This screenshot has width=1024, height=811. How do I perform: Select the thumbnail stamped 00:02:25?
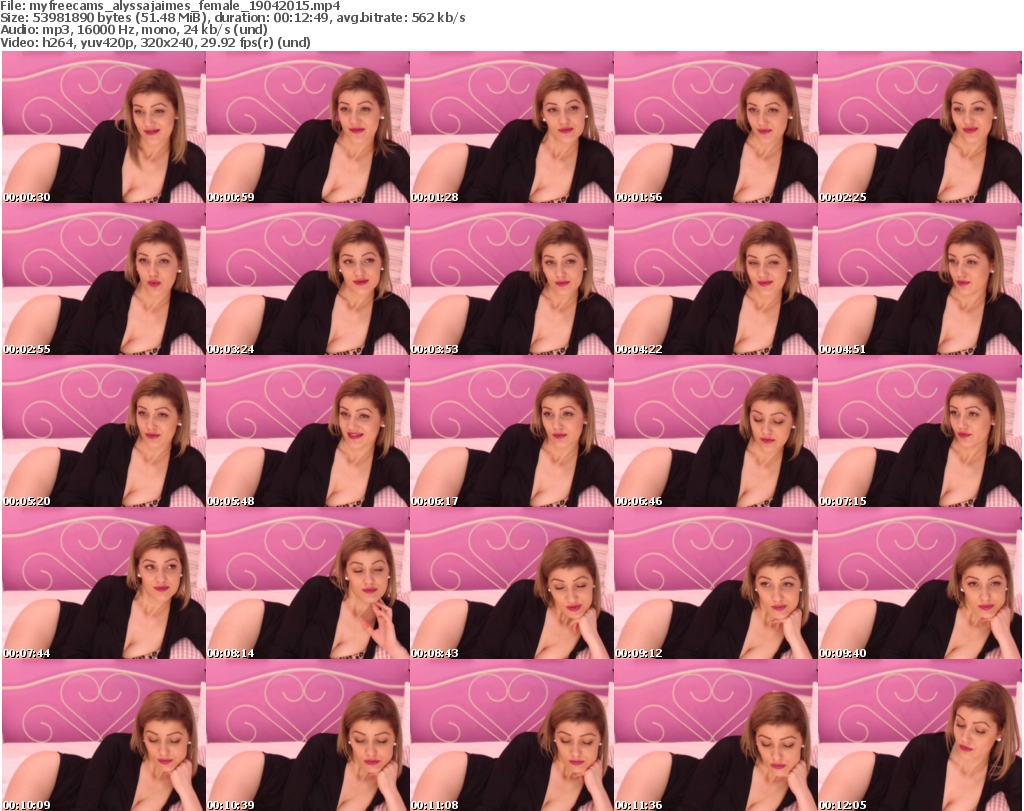point(920,127)
